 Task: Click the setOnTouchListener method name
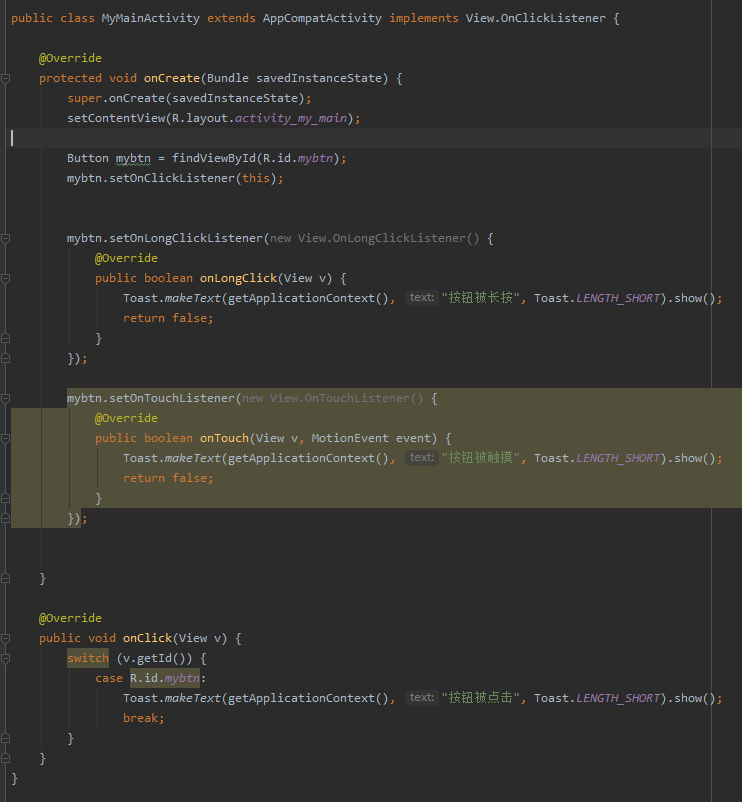click(172, 398)
